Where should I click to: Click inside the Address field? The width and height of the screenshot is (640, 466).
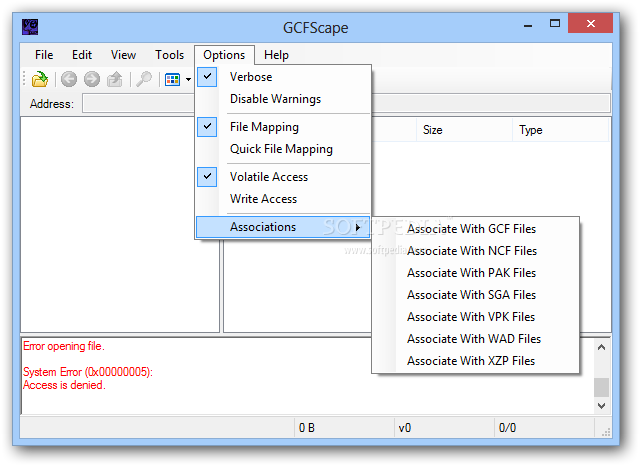point(346,103)
